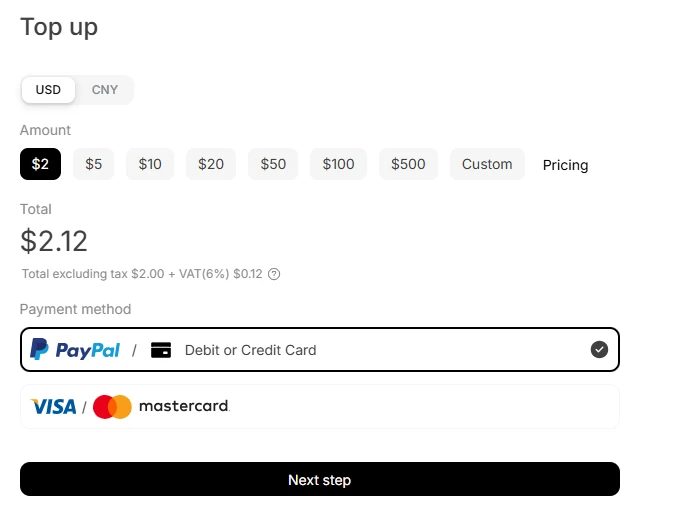Select the $2 amount option
This screenshot has width=687, height=511.
pos(40,164)
